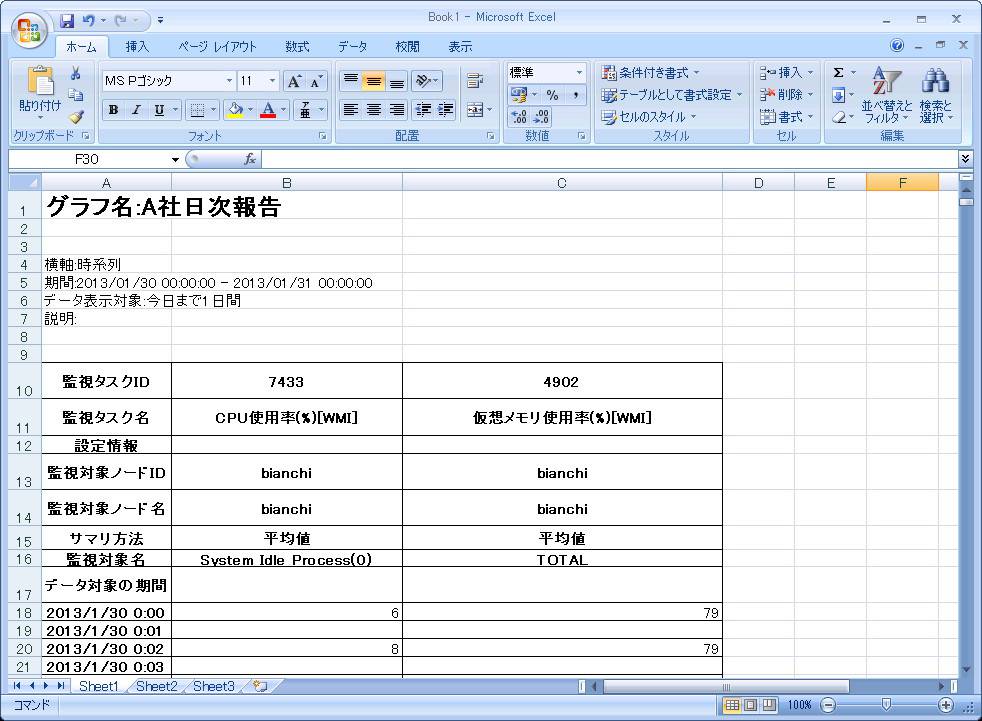Decrease decimal places
This screenshot has width=982, height=721.
(542, 117)
